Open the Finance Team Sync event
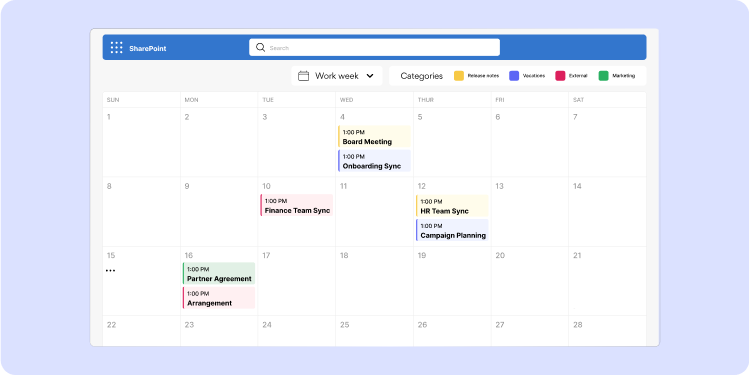This screenshot has height=375, width=749. tap(297, 205)
